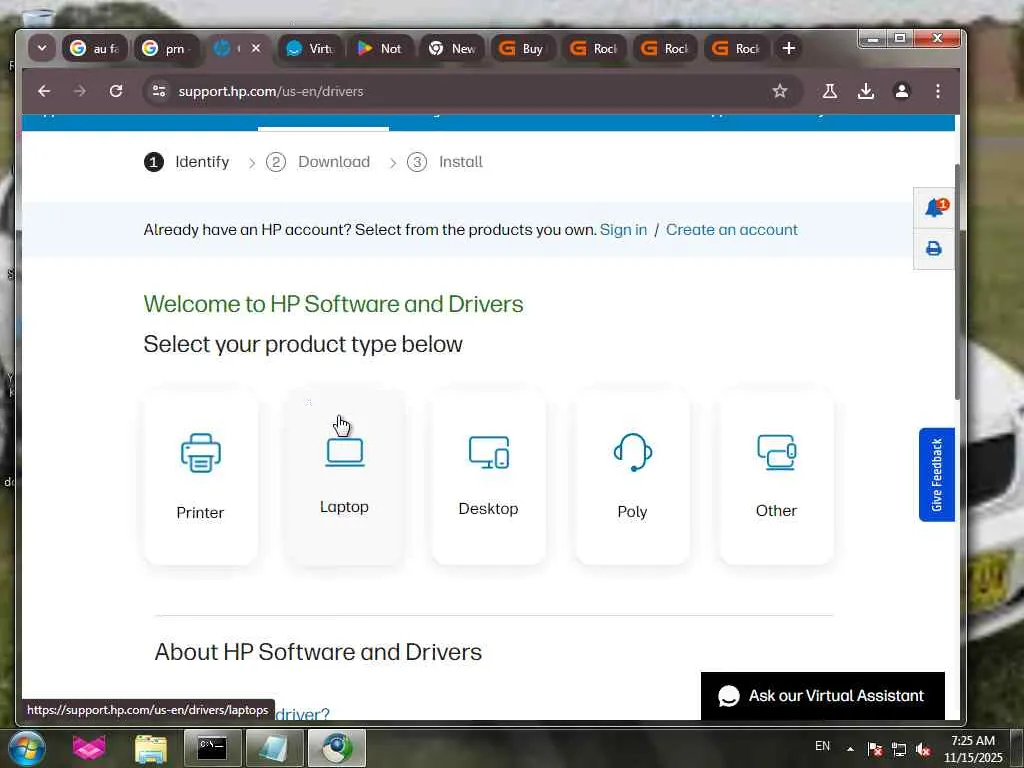The width and height of the screenshot is (1024, 768).
Task: Click the 'Welcome to HP Software and Drivers' heading
Action: click(x=333, y=304)
